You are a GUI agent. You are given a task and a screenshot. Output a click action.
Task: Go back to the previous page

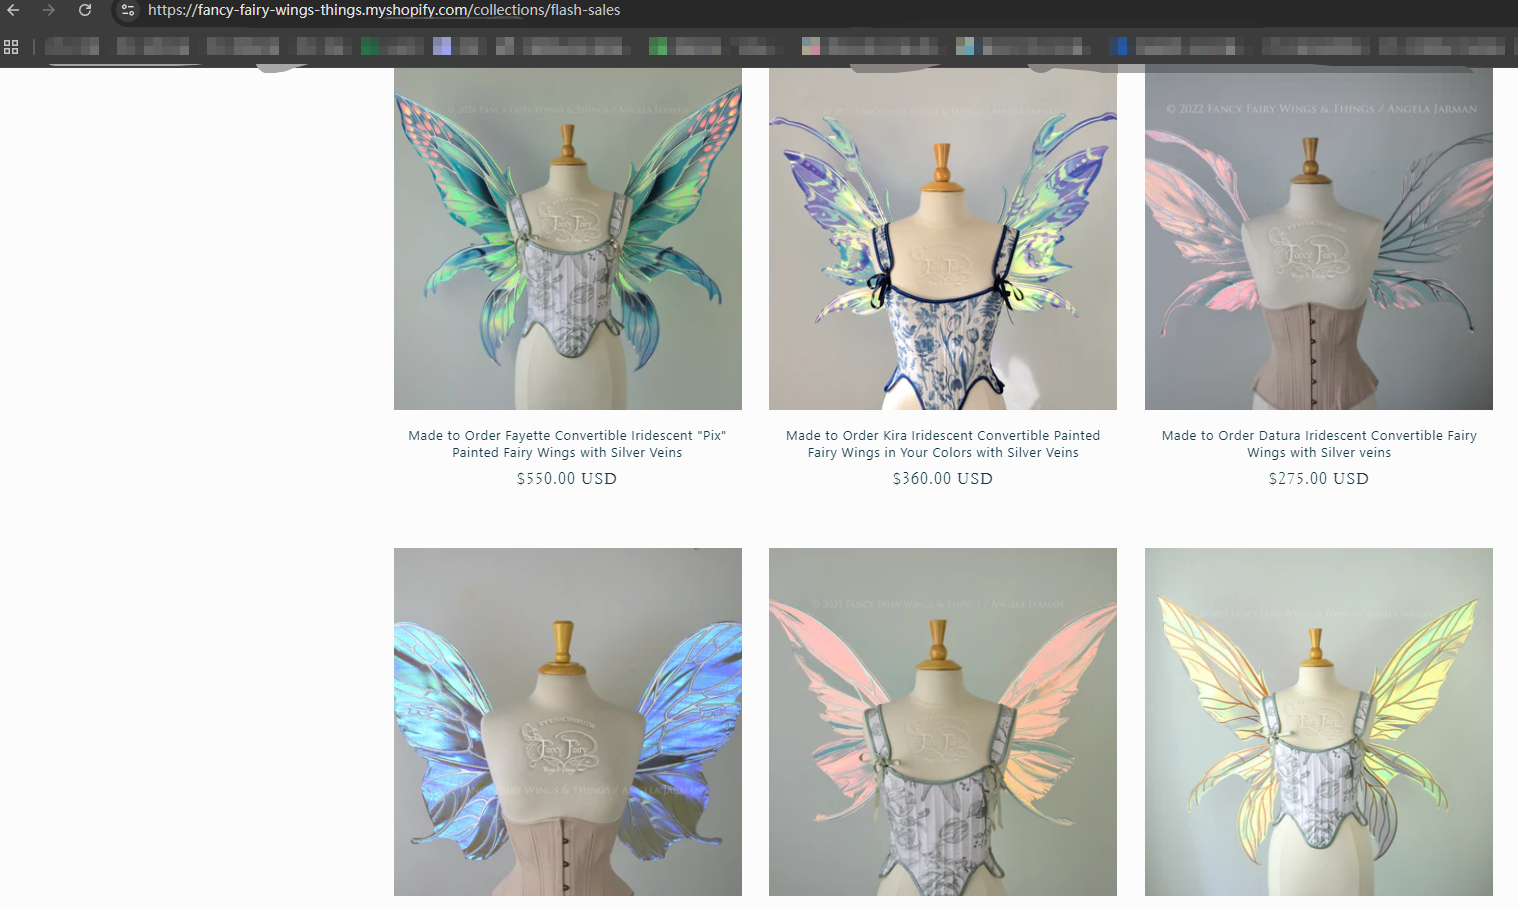pos(13,10)
